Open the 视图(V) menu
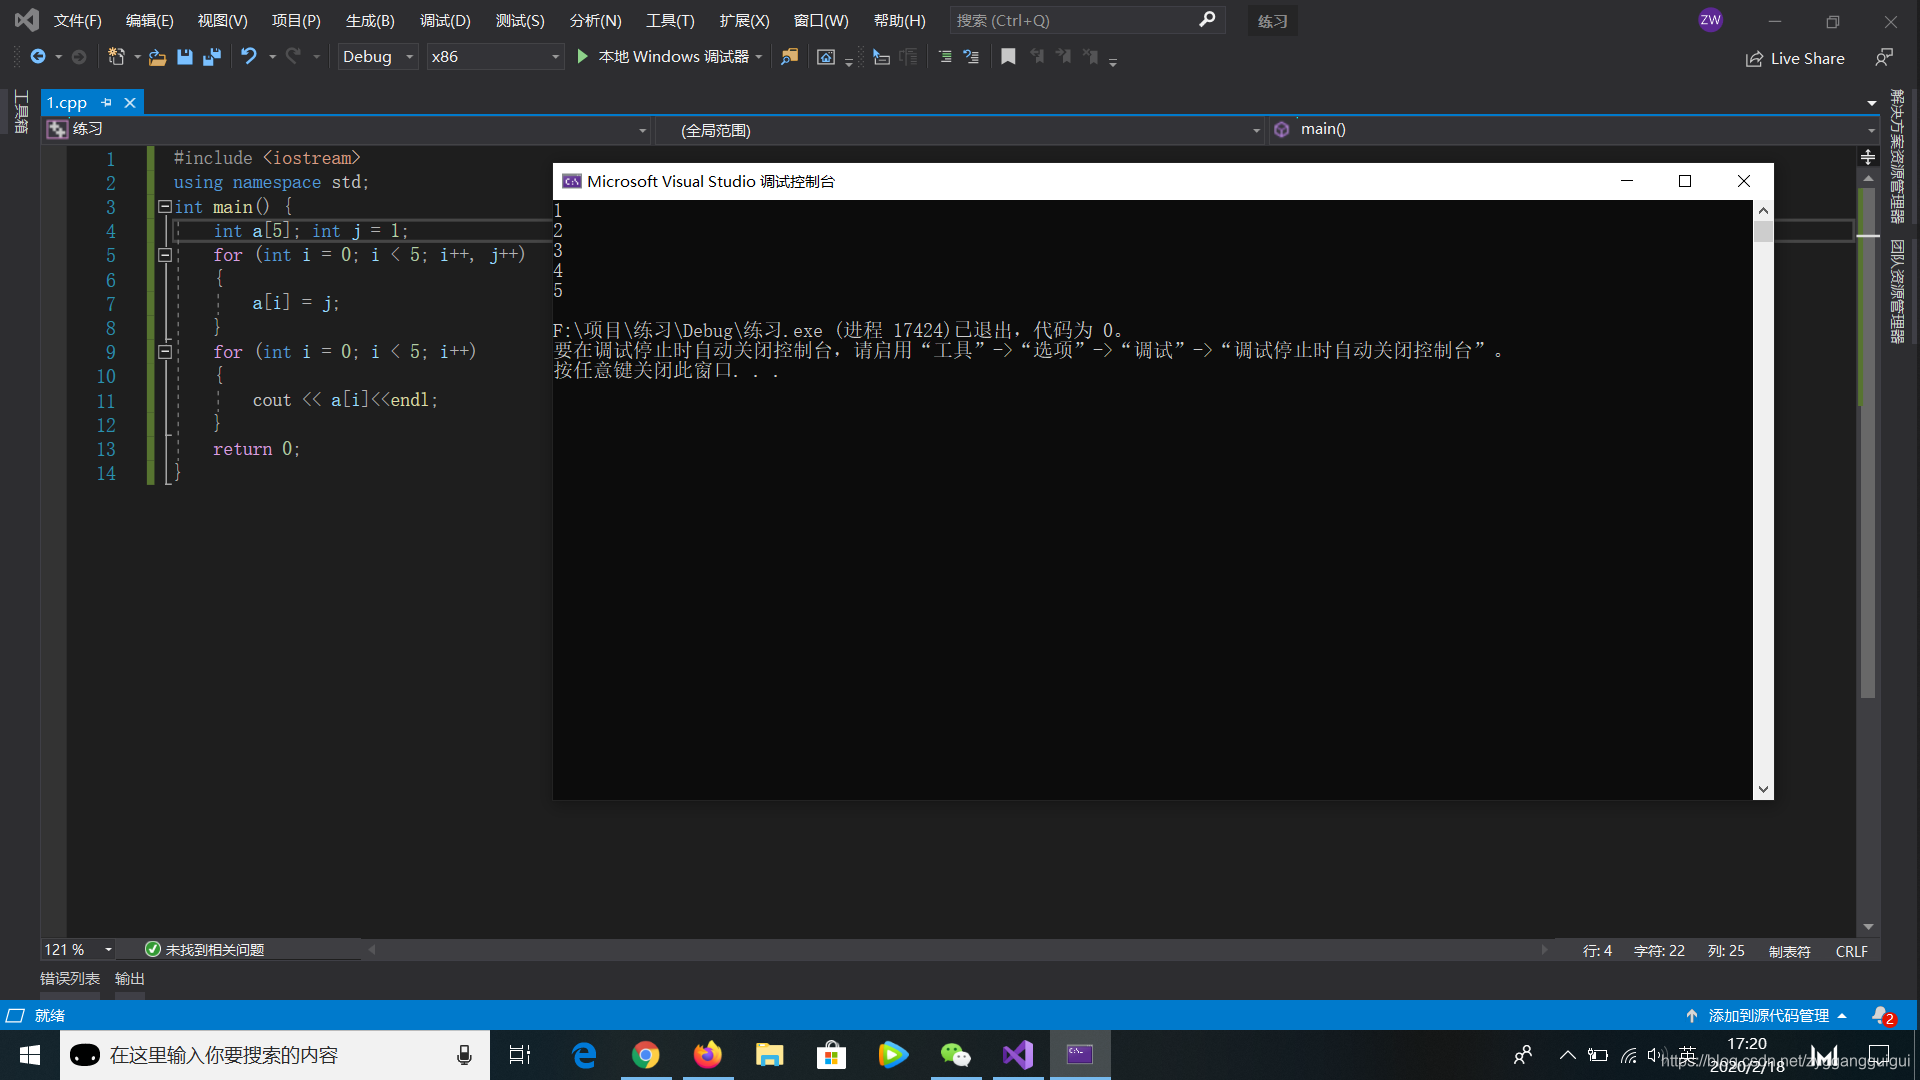Viewport: 1920px width, 1080px height. tap(222, 20)
